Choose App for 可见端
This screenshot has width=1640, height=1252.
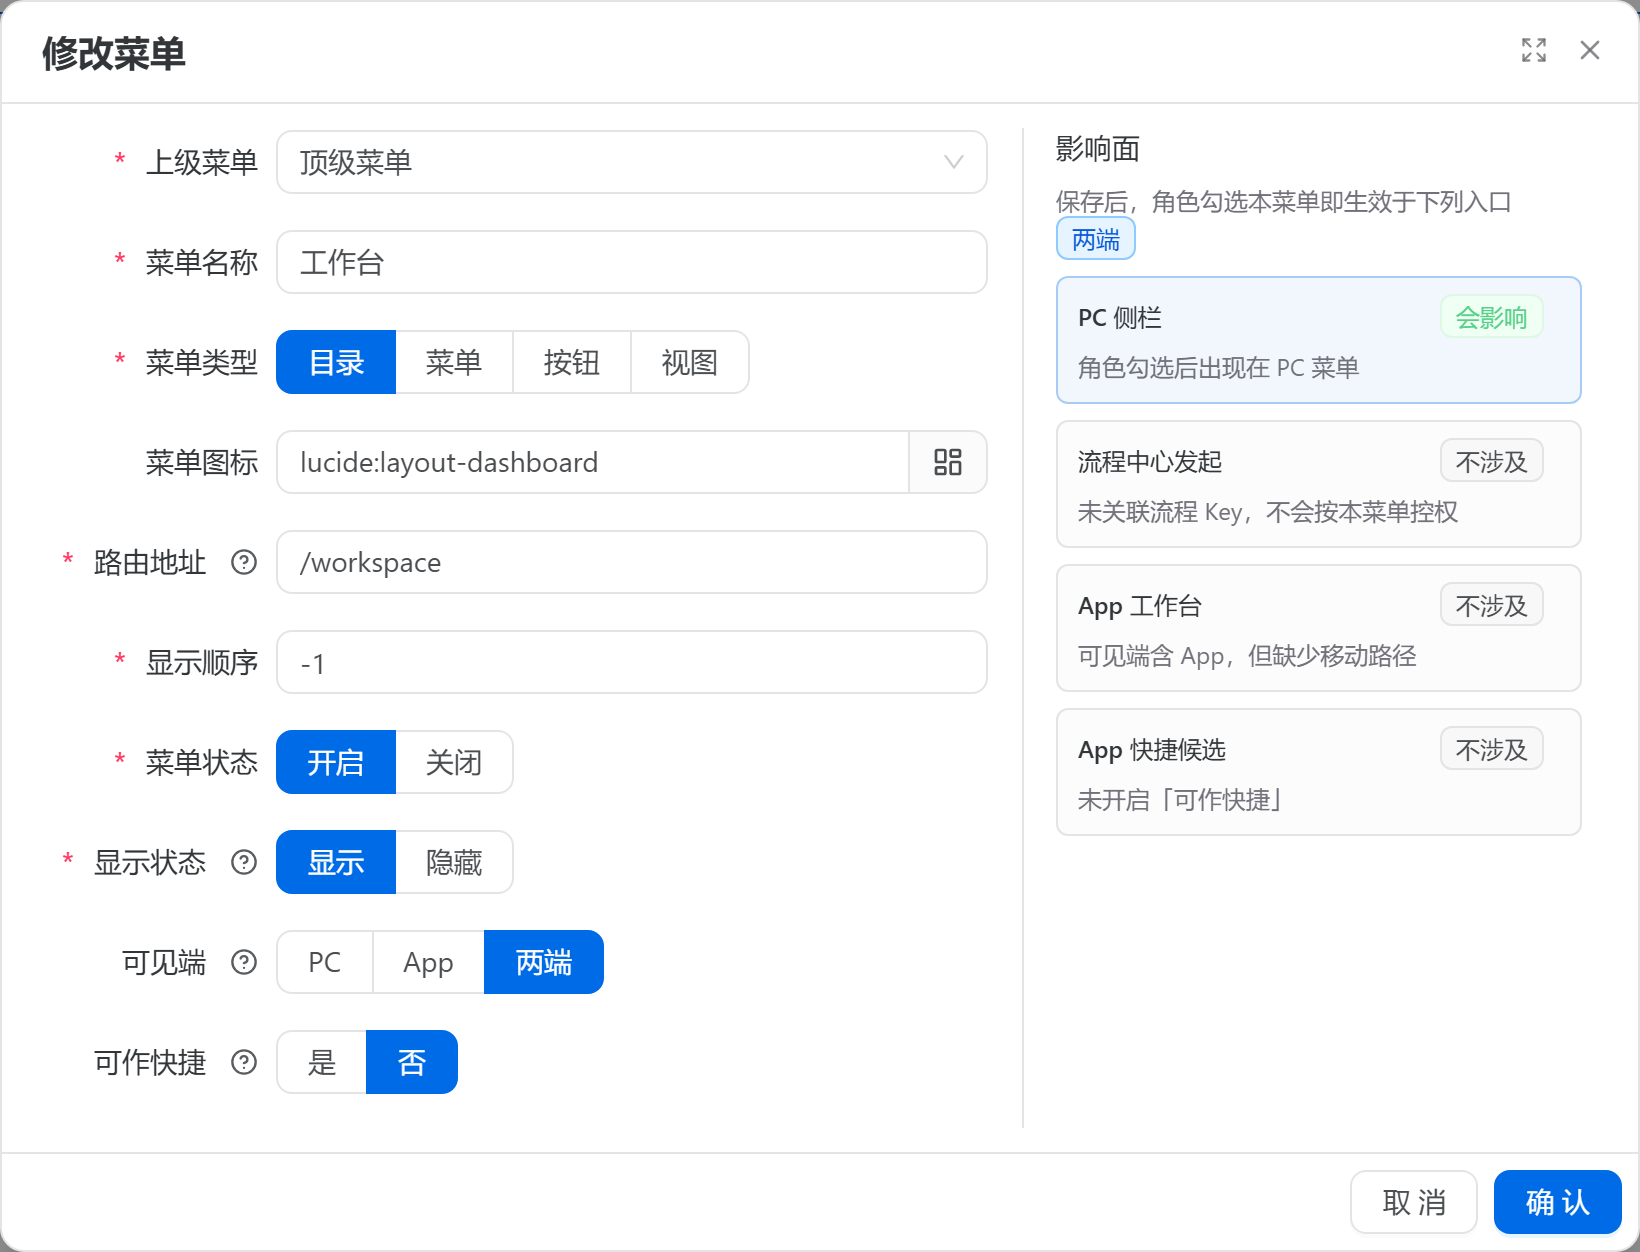pos(428,962)
